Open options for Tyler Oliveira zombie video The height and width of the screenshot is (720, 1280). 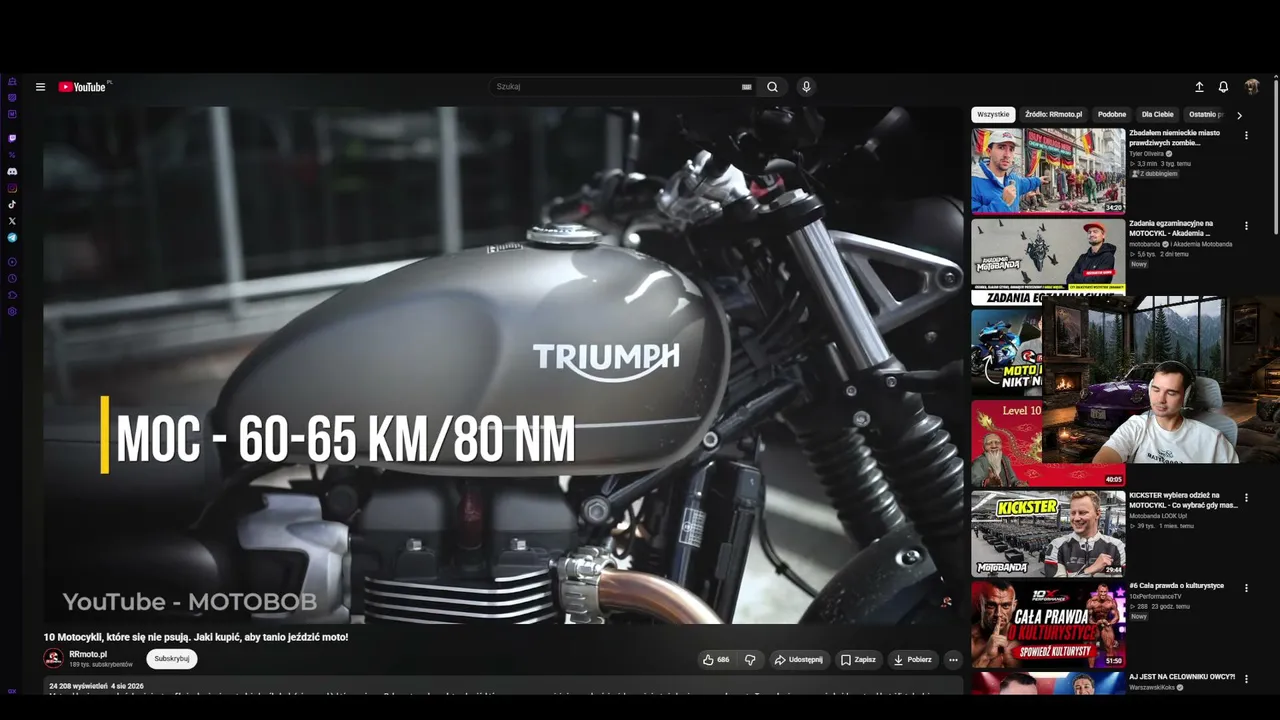[x=1246, y=136]
